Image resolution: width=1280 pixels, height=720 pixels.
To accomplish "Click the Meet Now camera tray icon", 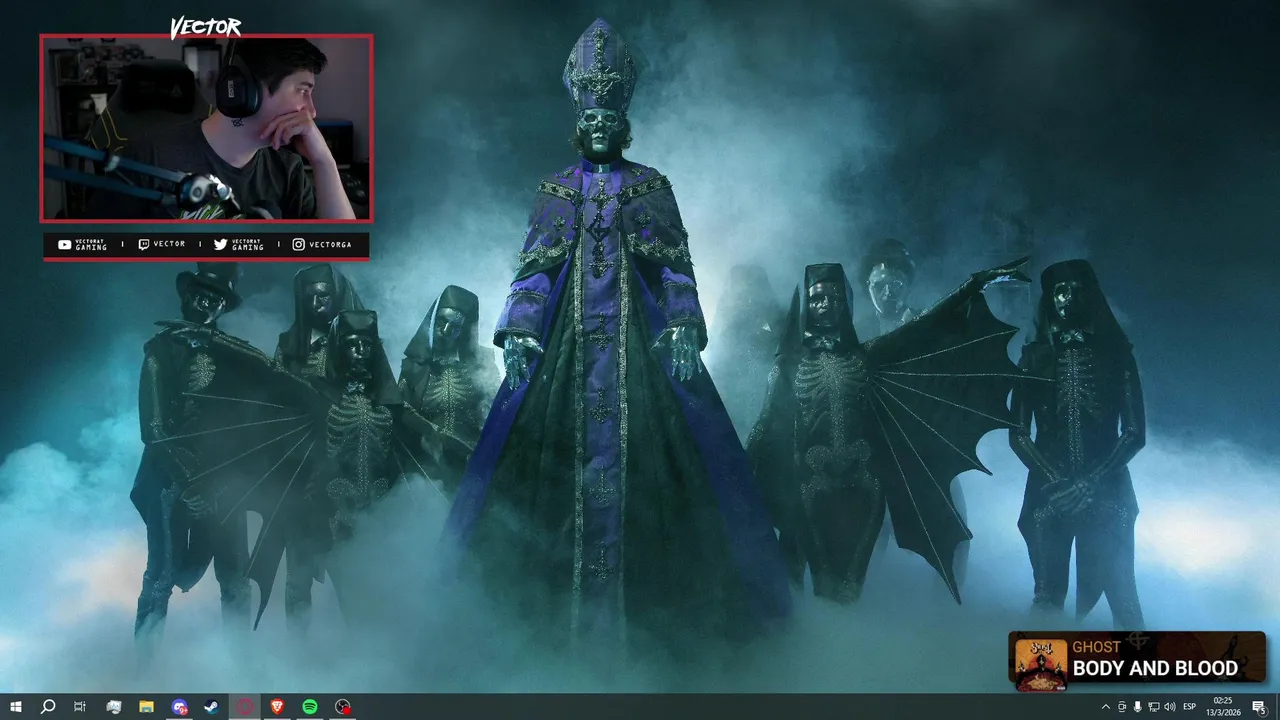I will click(1122, 707).
